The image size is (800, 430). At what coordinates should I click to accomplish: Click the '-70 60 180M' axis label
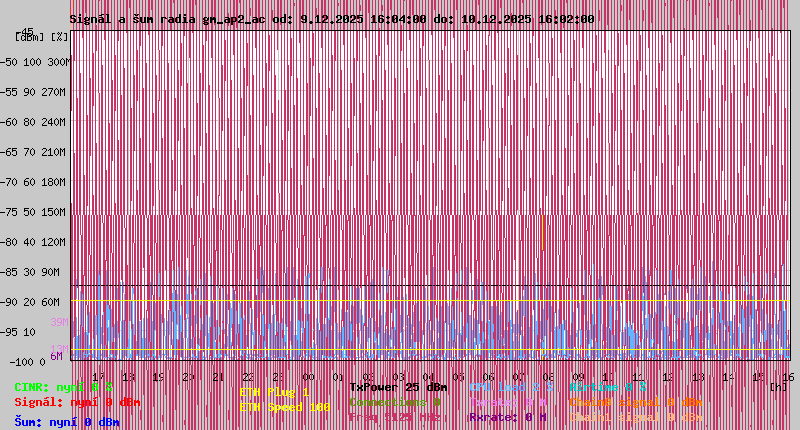point(34,182)
